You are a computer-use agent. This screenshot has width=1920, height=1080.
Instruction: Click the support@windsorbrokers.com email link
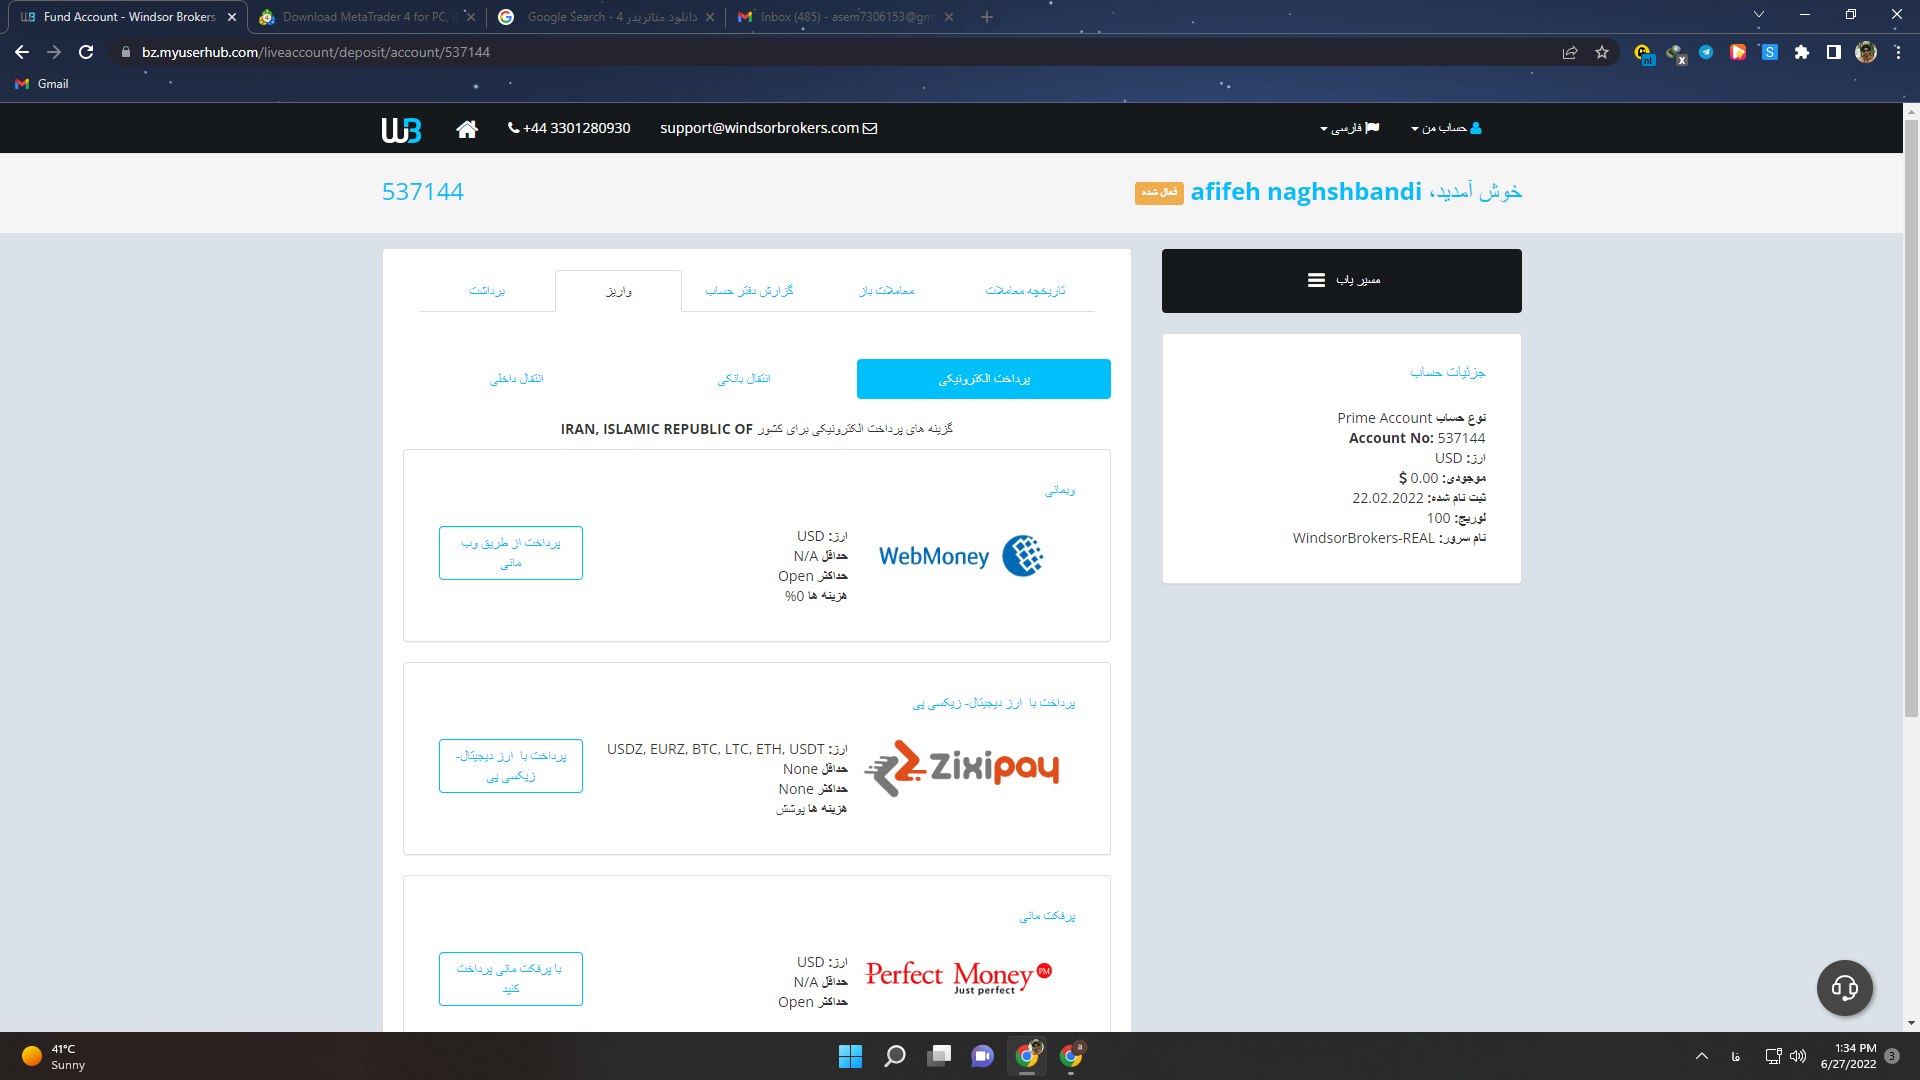click(x=768, y=128)
